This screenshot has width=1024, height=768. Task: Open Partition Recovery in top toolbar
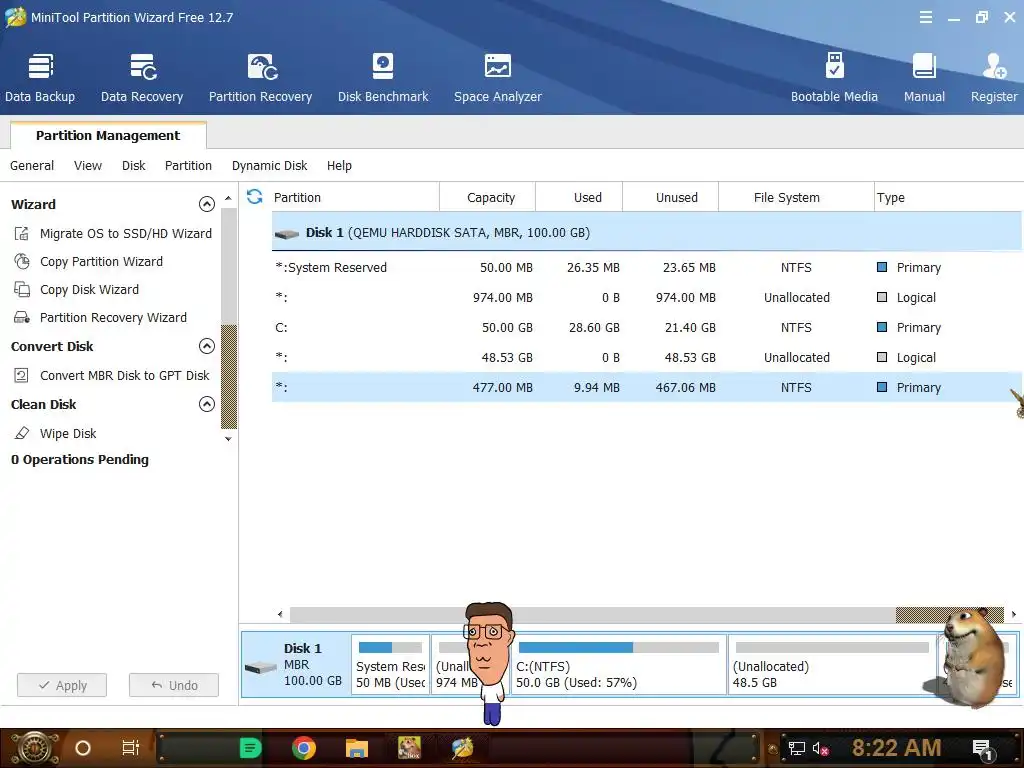[x=261, y=78]
